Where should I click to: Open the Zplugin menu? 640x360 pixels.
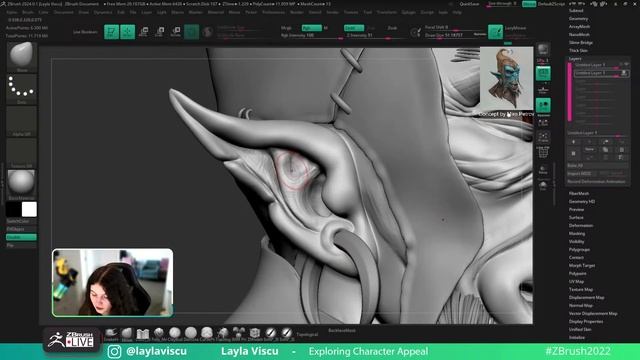(x=408, y=12)
